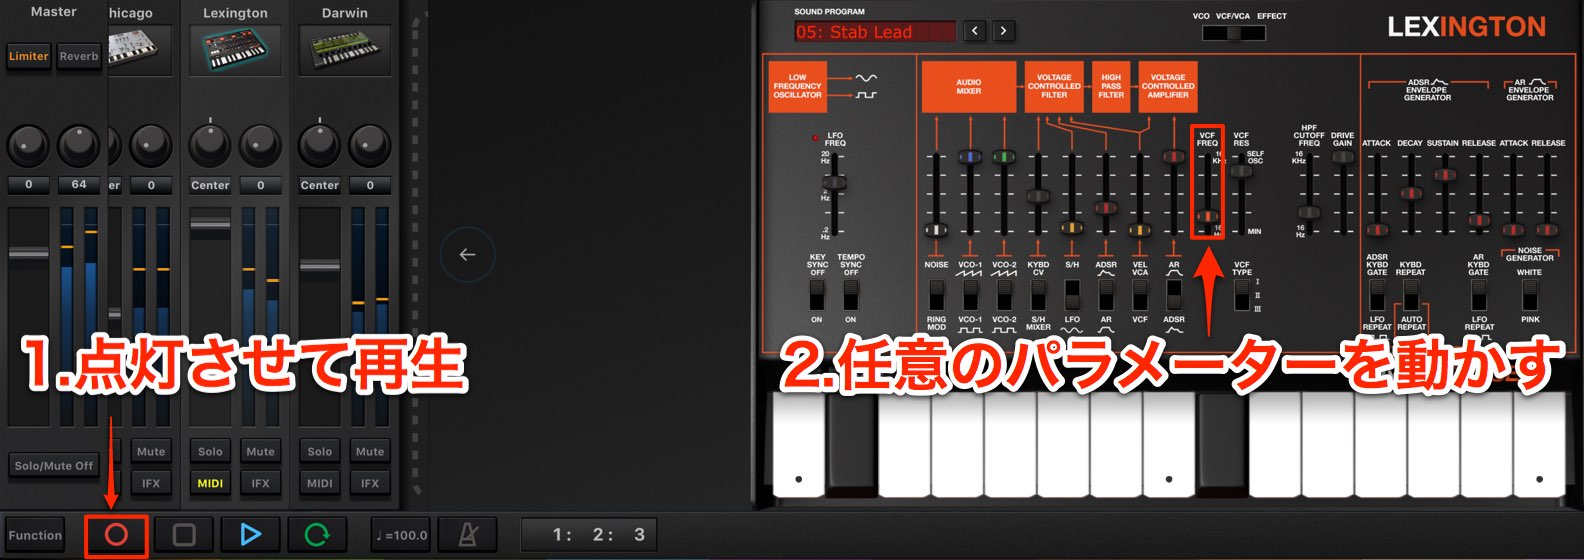
Task: Click the LFO FREQ slider
Action: tap(835, 182)
